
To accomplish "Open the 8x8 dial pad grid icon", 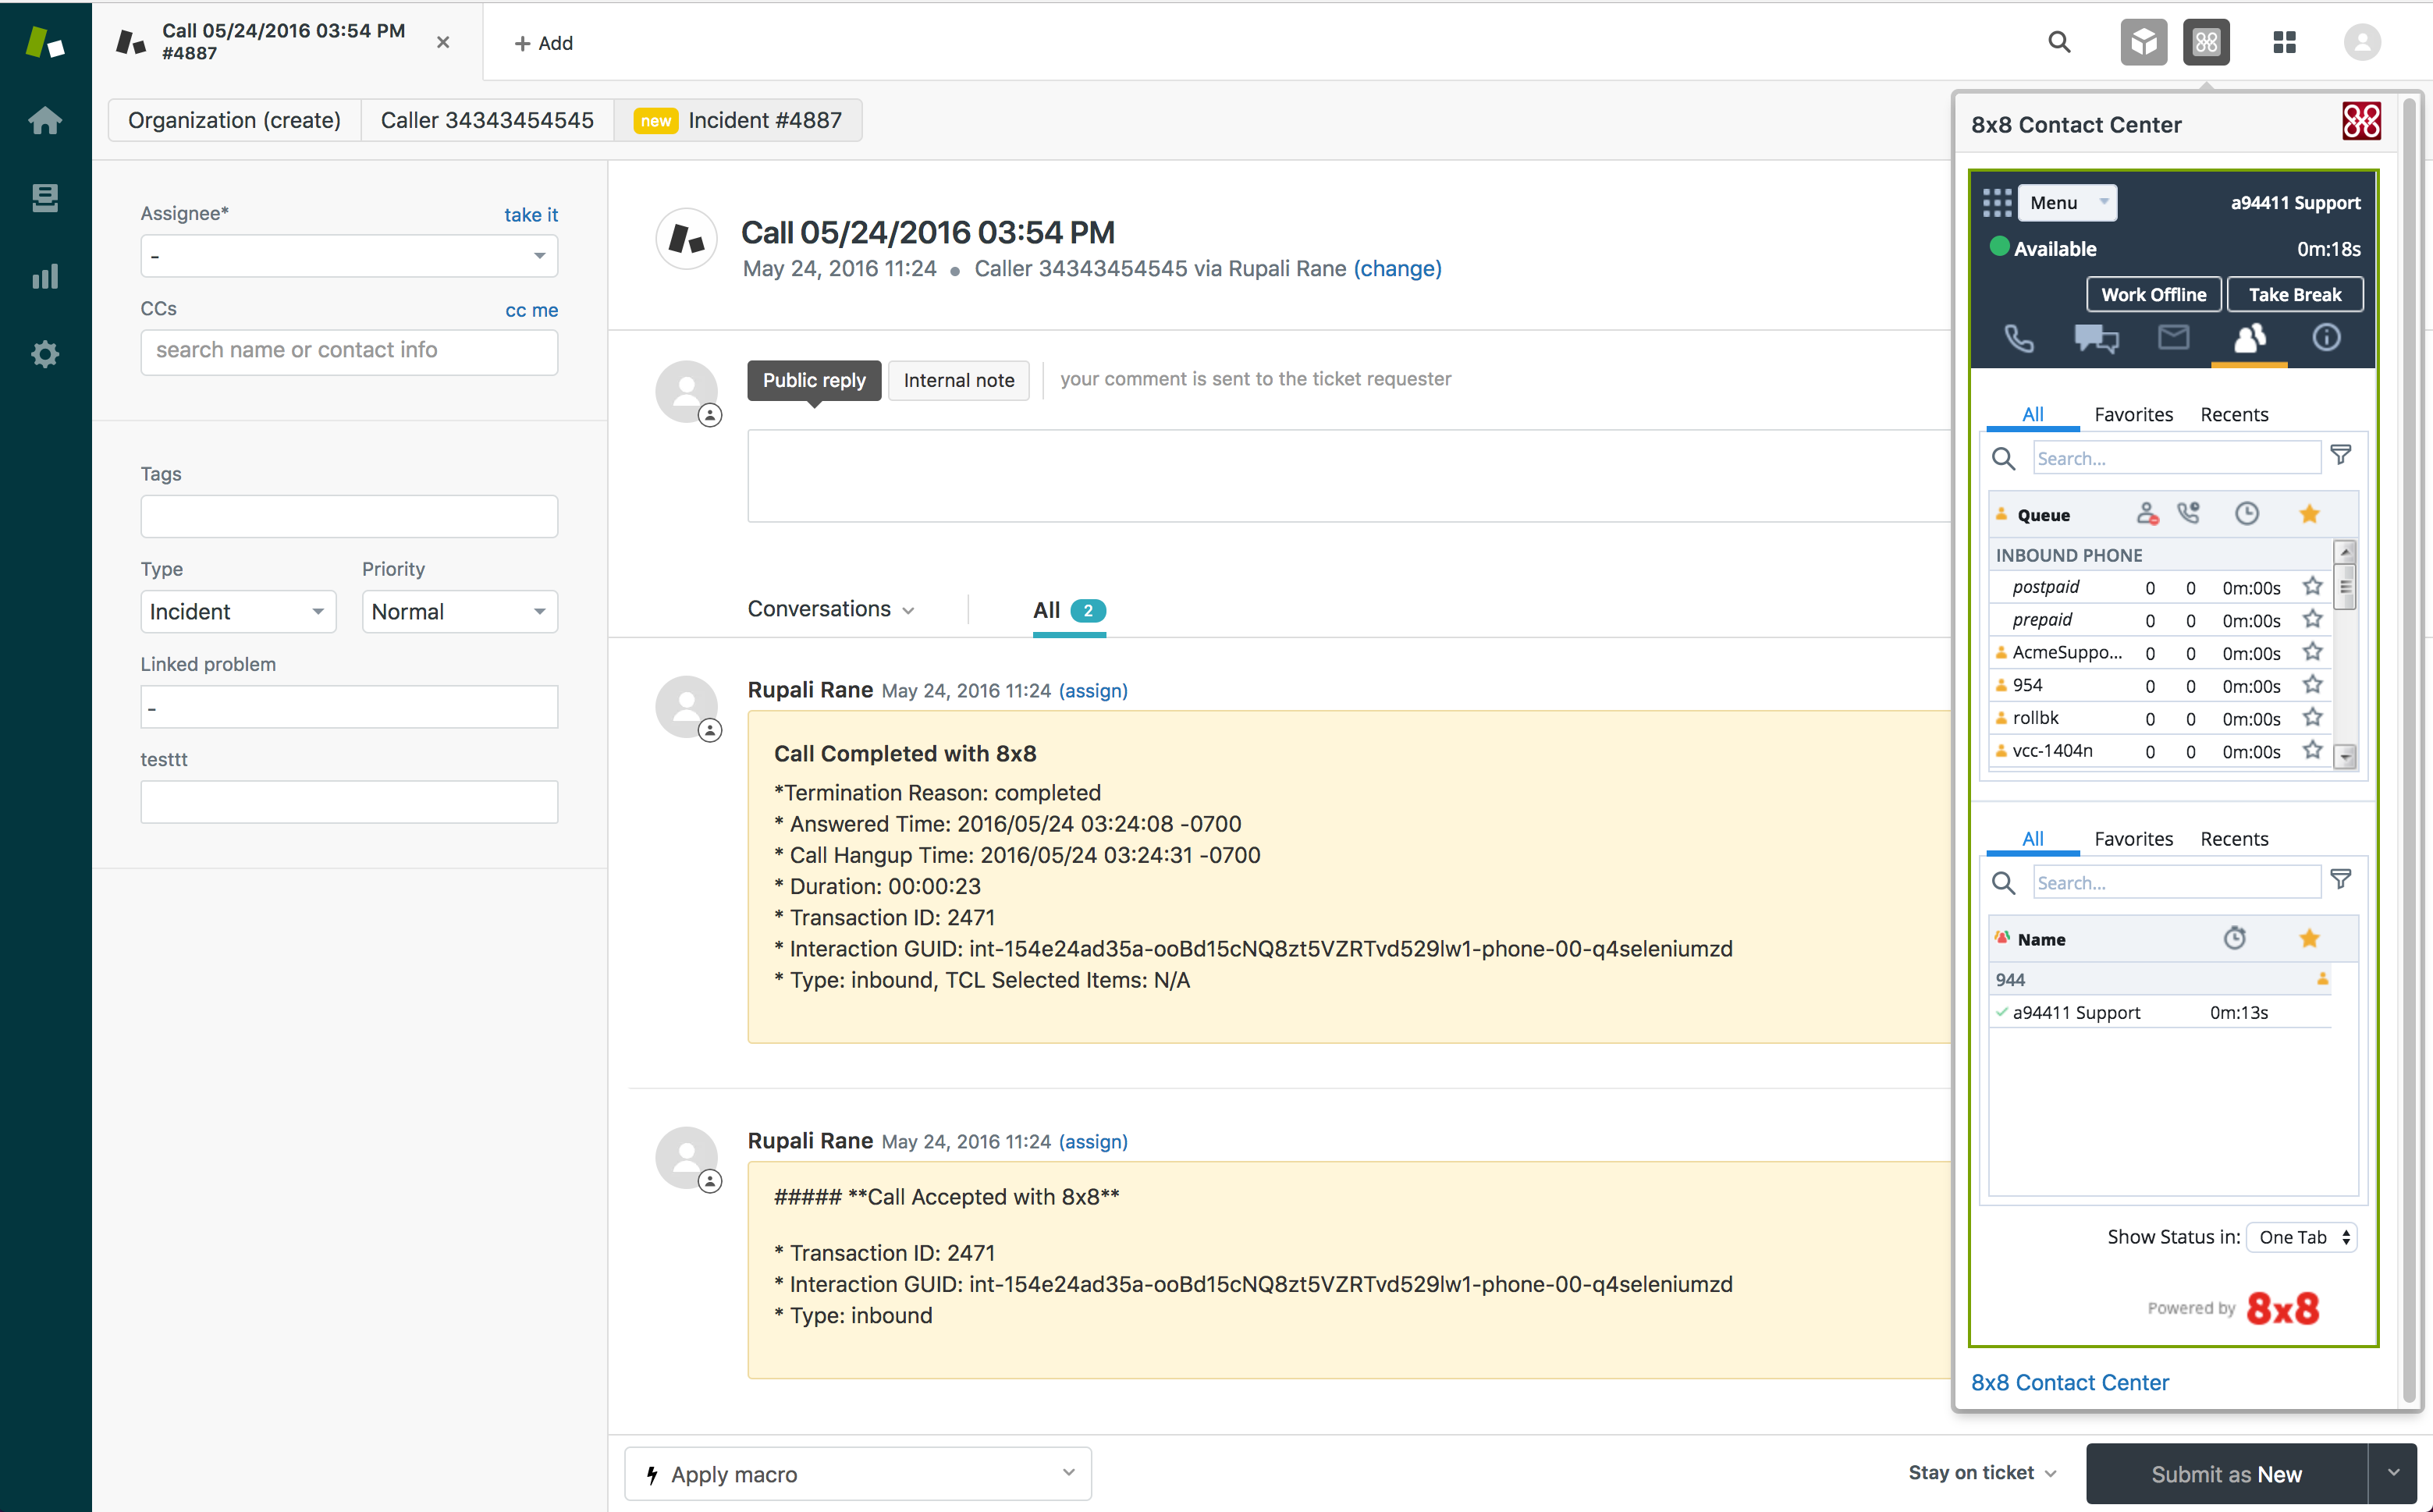I will 1997,203.
